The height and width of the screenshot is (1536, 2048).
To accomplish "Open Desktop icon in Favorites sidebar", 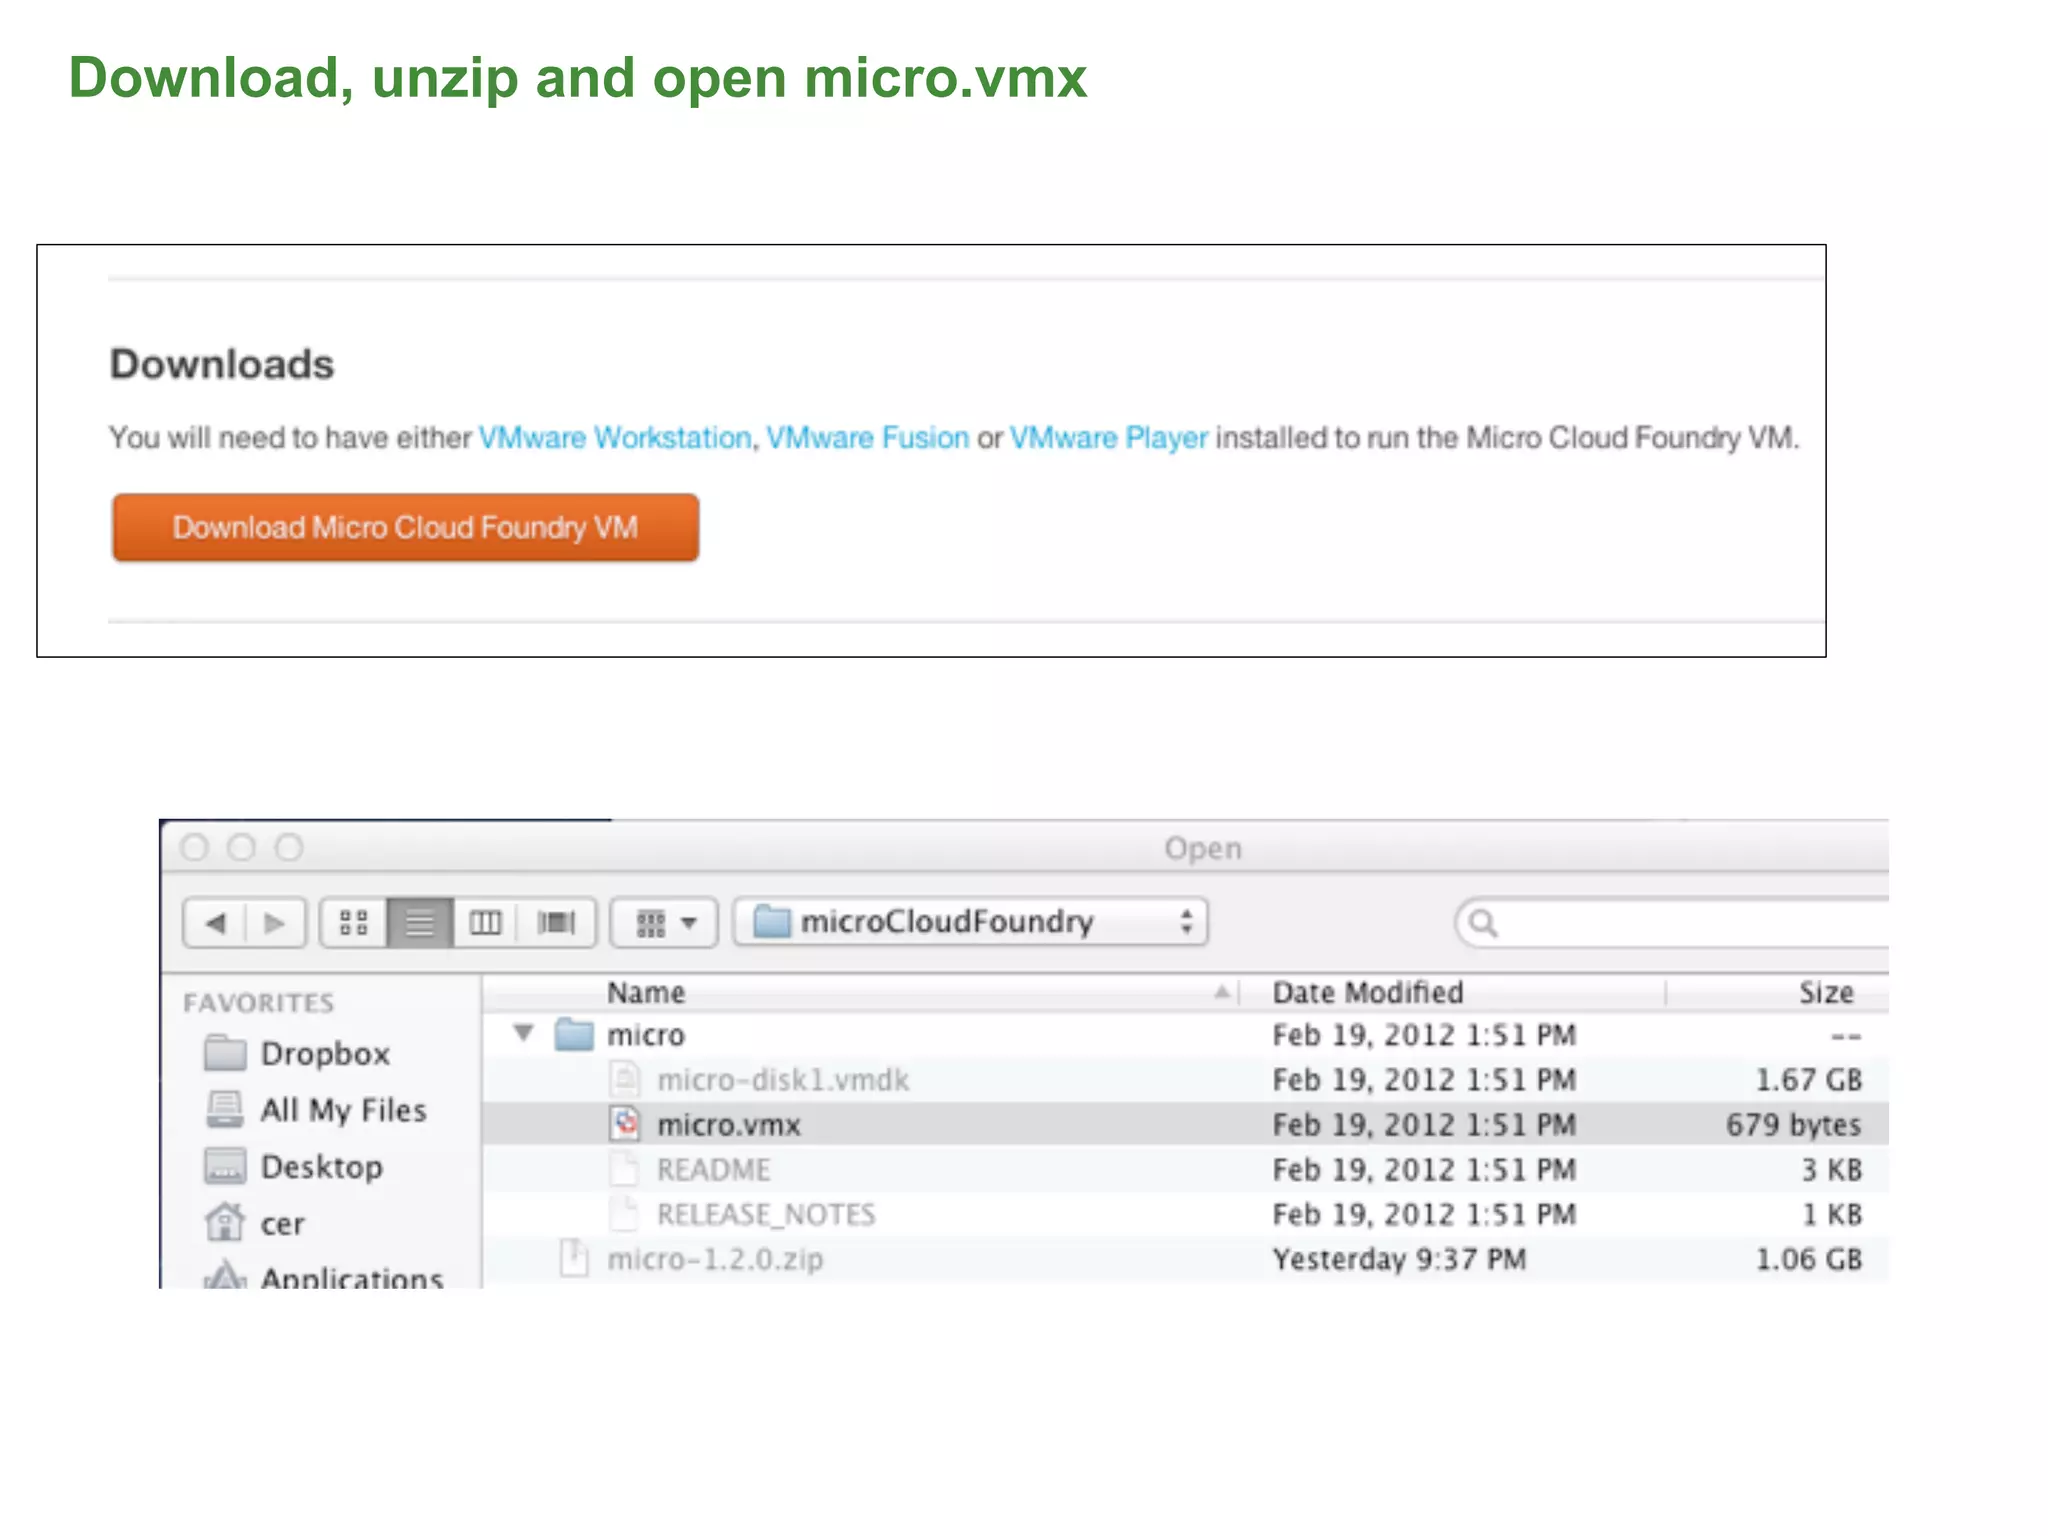I will pos(225,1166).
